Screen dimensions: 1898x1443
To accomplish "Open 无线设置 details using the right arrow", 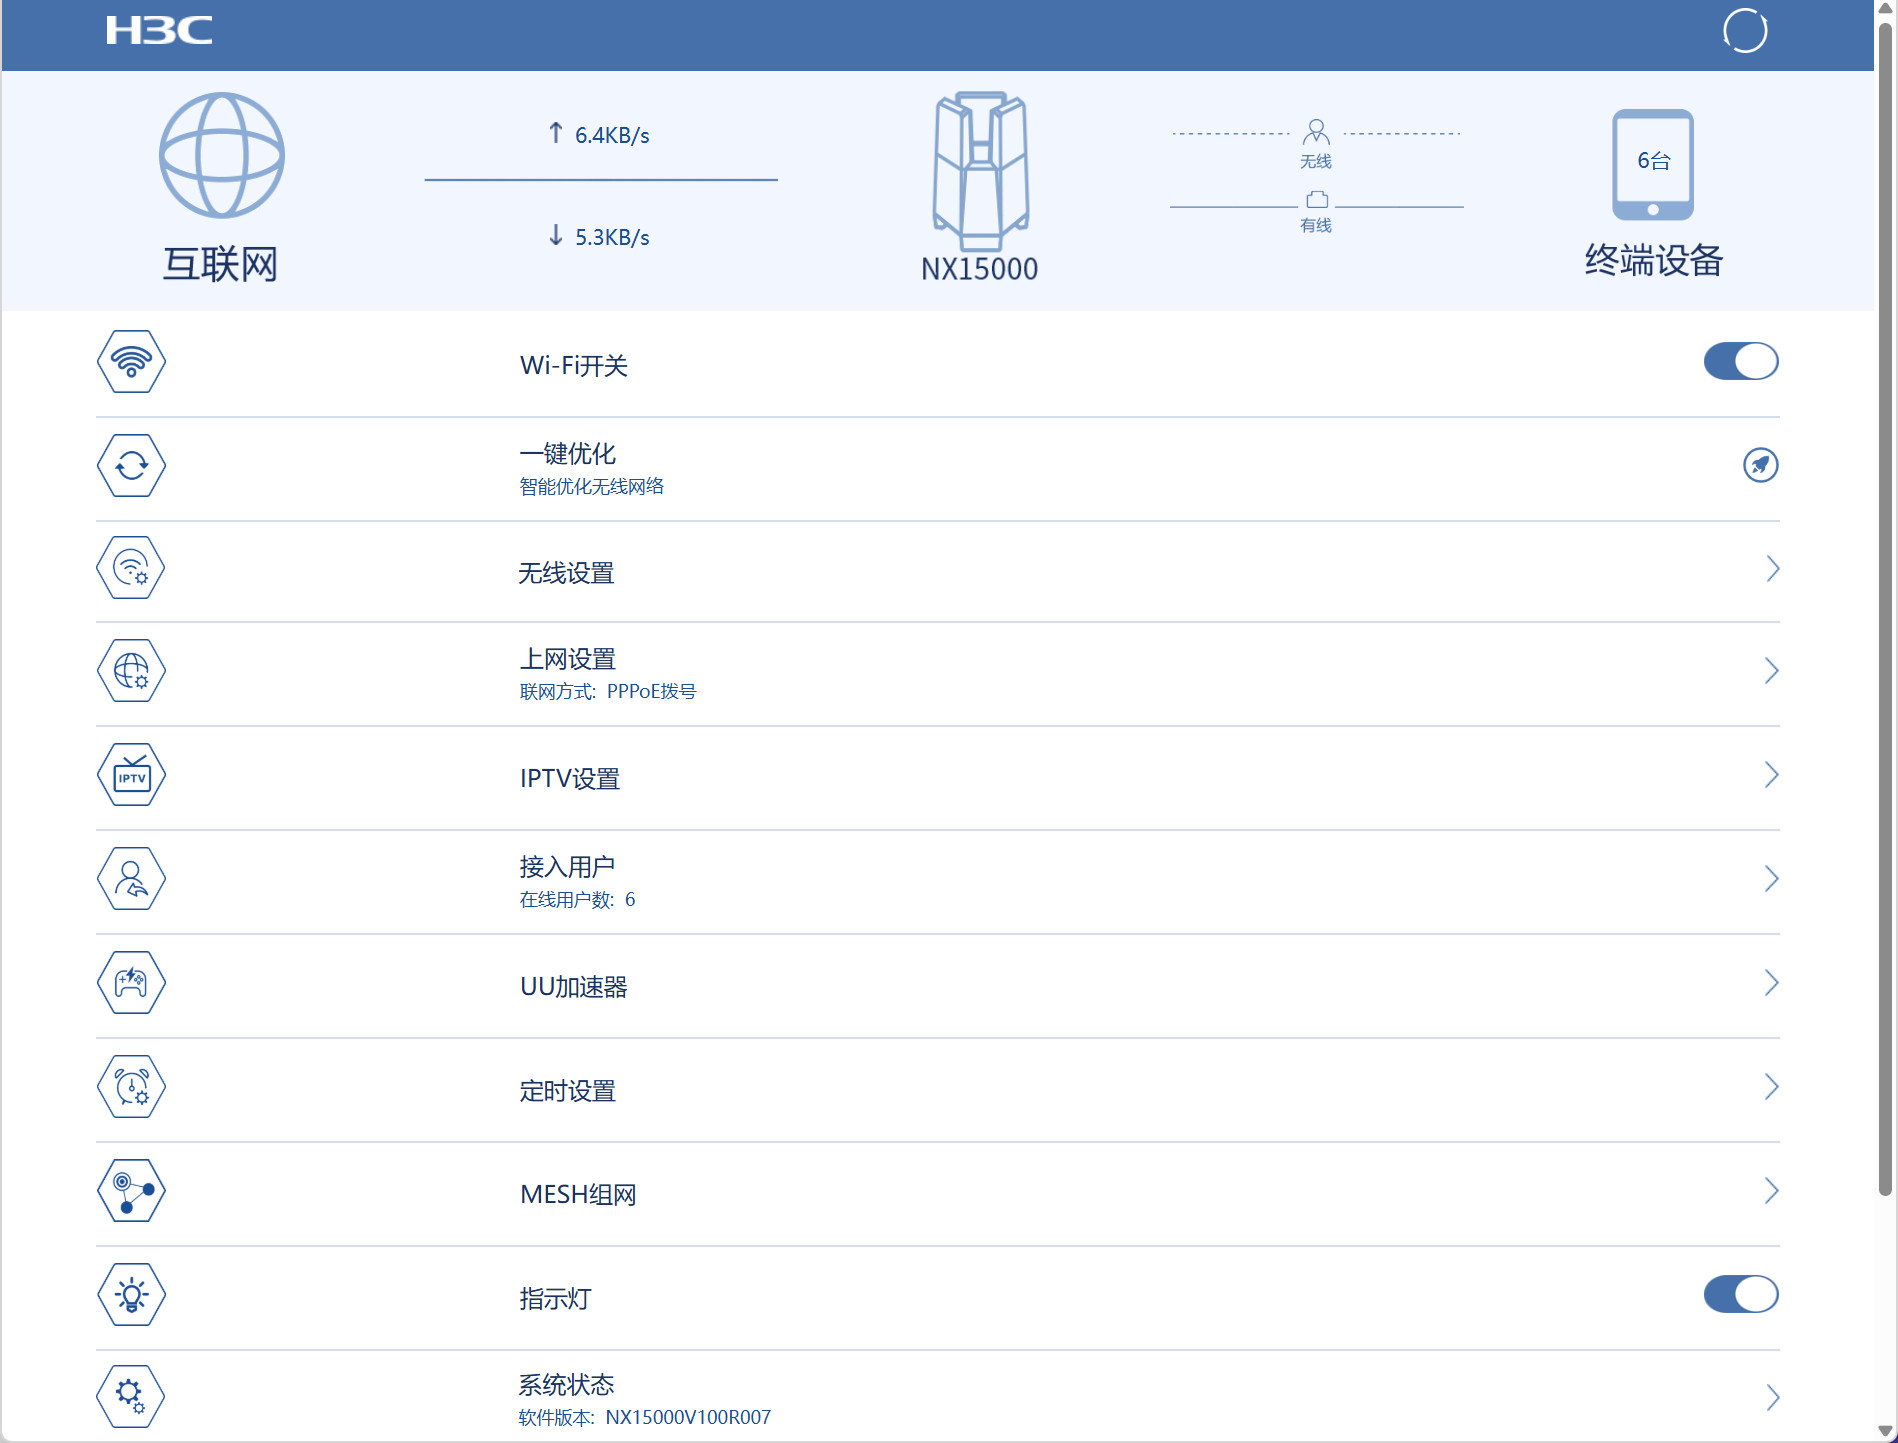I will (1773, 568).
